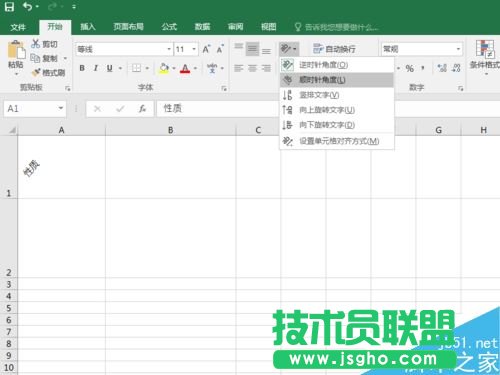
Task: Open the clipboard pane dialog launcher
Action: 68,88
